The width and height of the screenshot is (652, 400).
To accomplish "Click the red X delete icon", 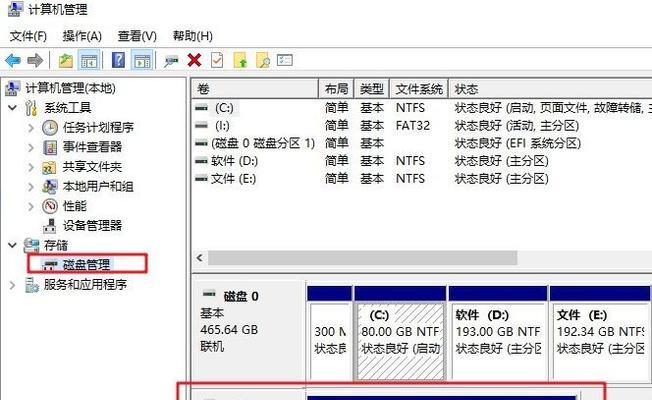I will [194, 60].
